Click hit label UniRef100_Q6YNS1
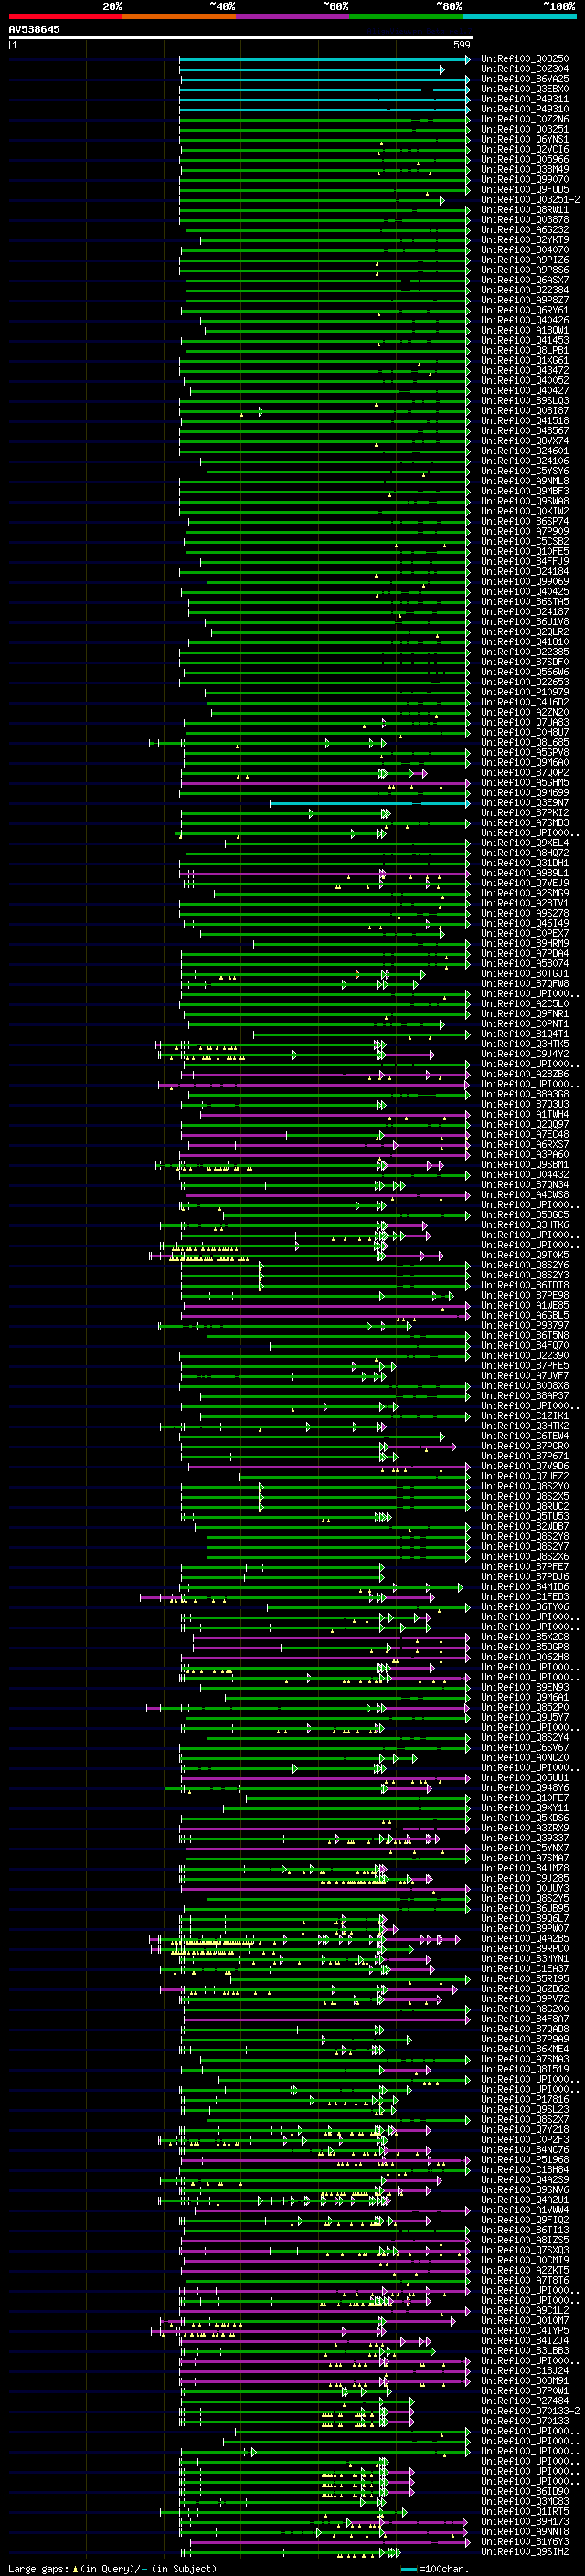The width and height of the screenshot is (585, 2576). tap(525, 139)
